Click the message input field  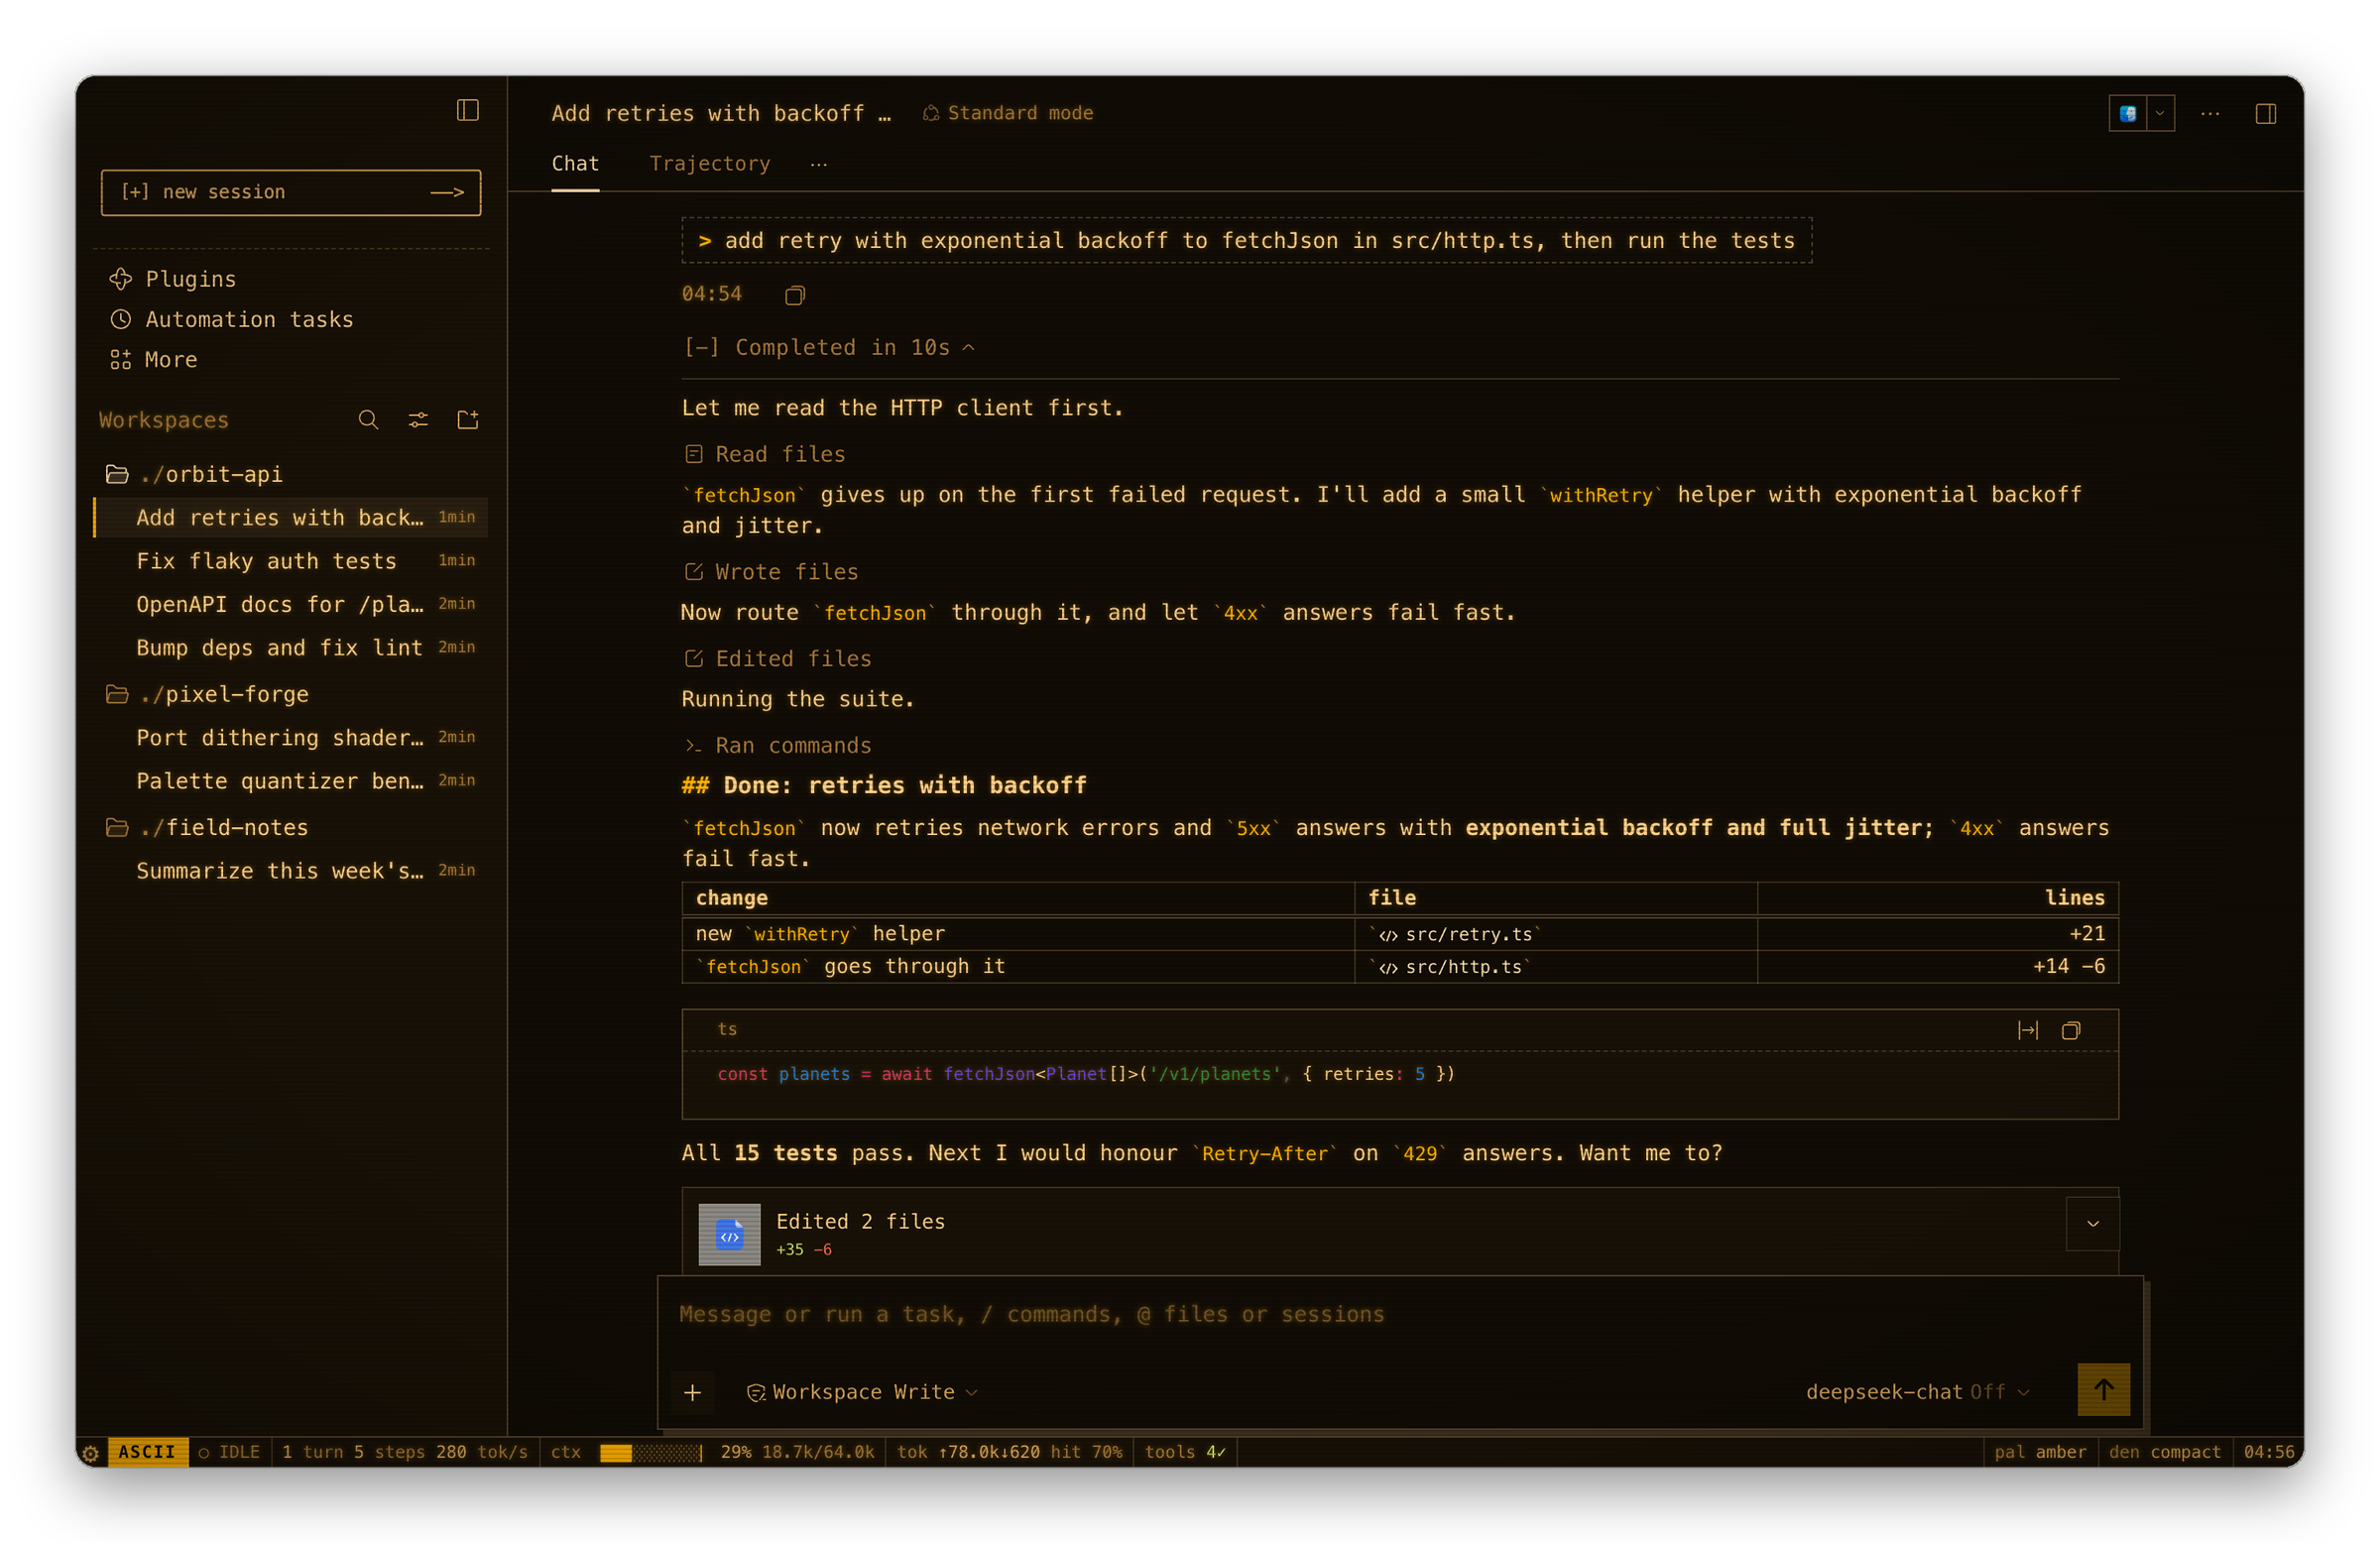(1400, 1315)
